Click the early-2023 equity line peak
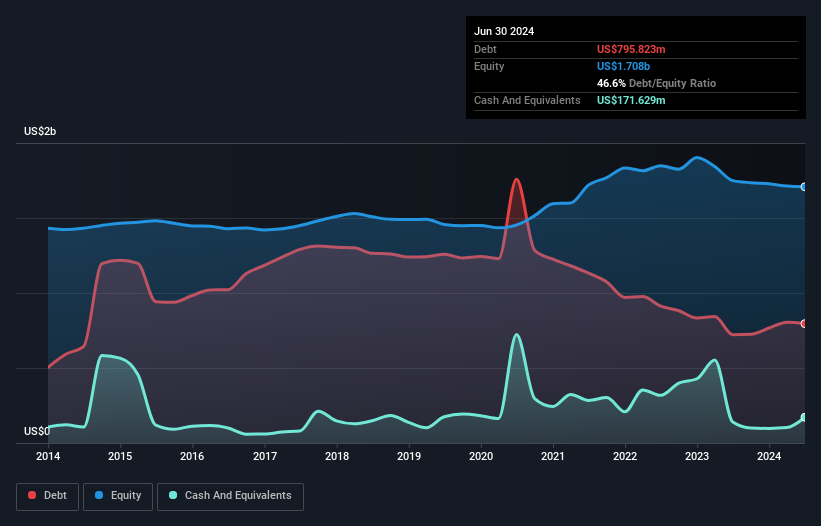Viewport: 821px width, 526px height. (x=696, y=158)
